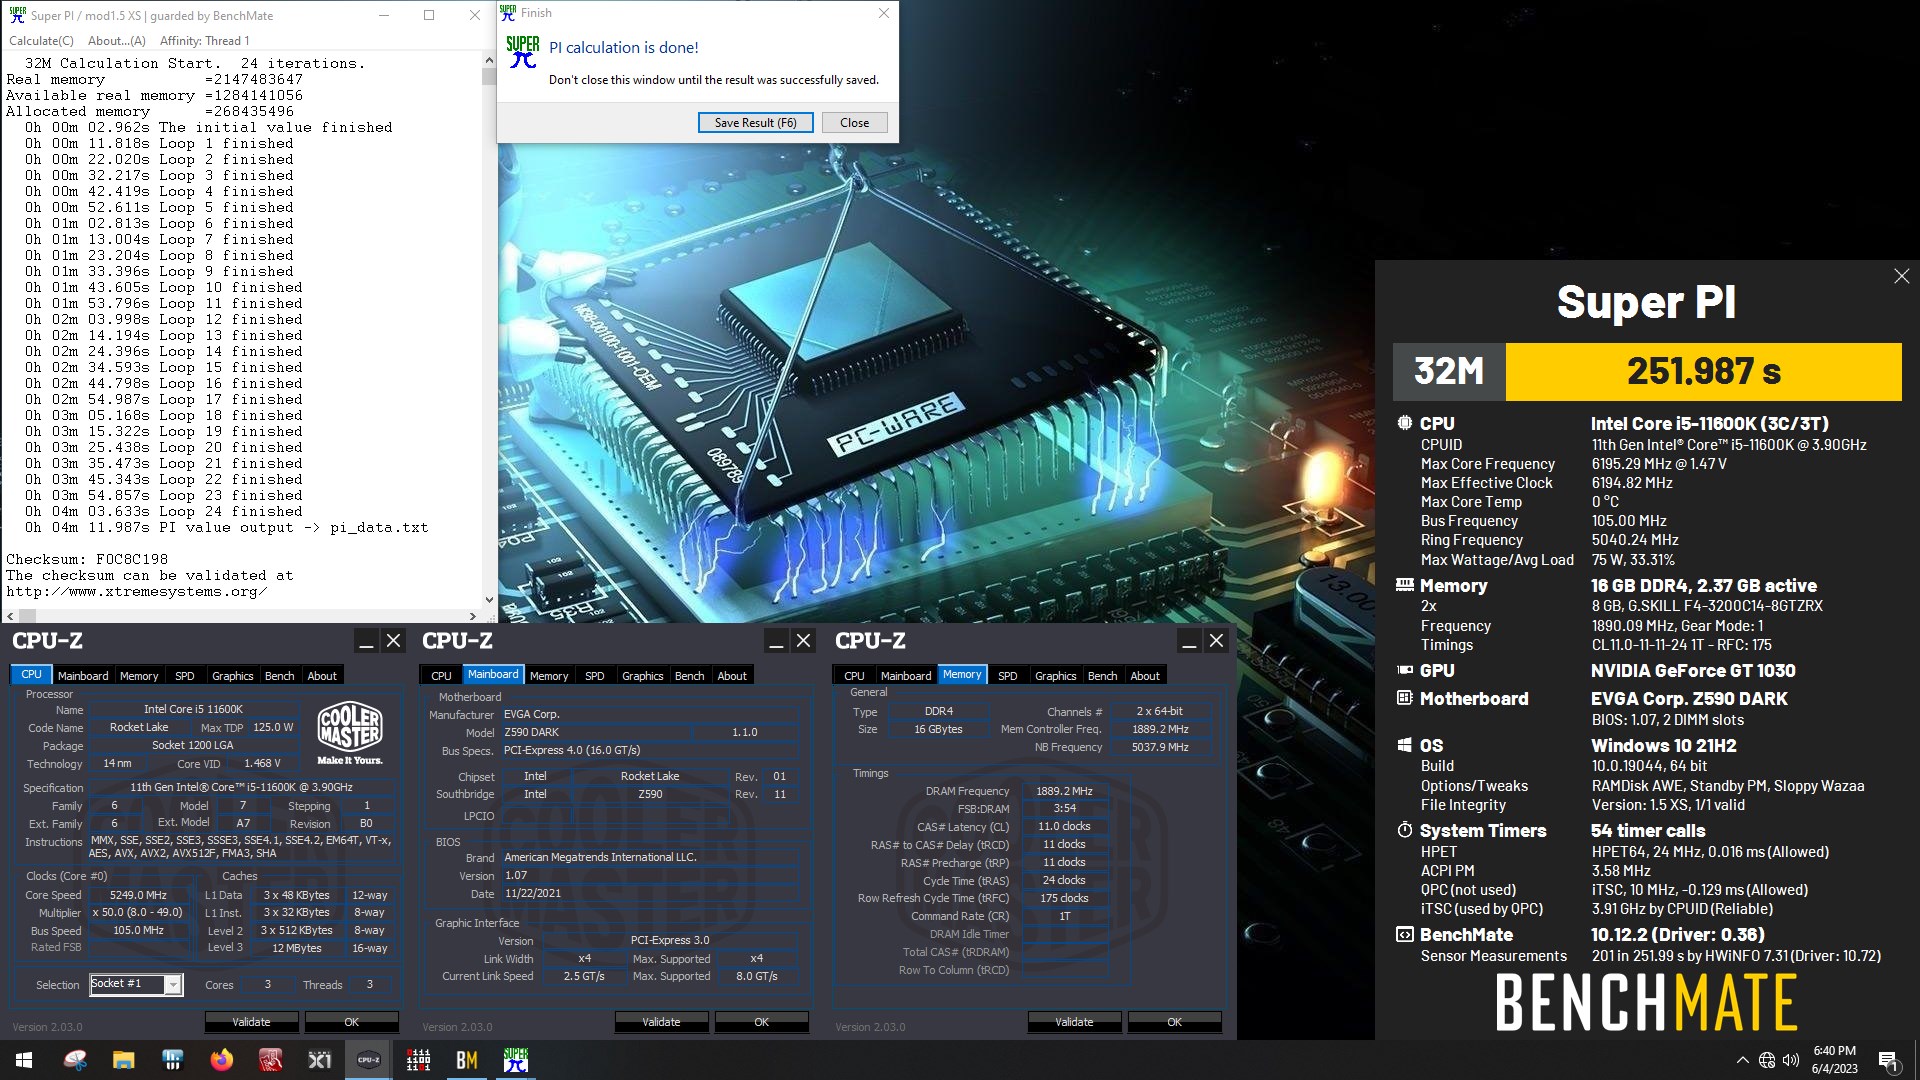1920x1080 pixels.
Task: Open SPD tab in first CPU-Z window
Action: click(185, 676)
